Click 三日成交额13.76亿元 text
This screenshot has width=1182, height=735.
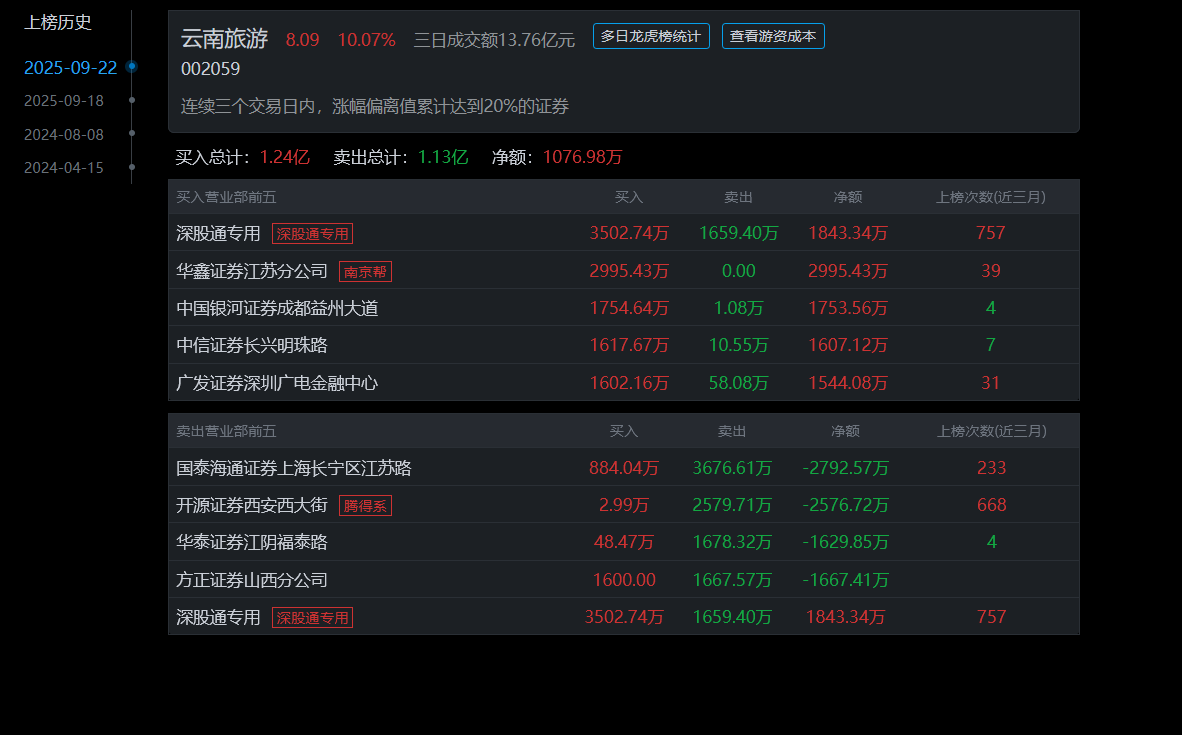click(x=494, y=40)
